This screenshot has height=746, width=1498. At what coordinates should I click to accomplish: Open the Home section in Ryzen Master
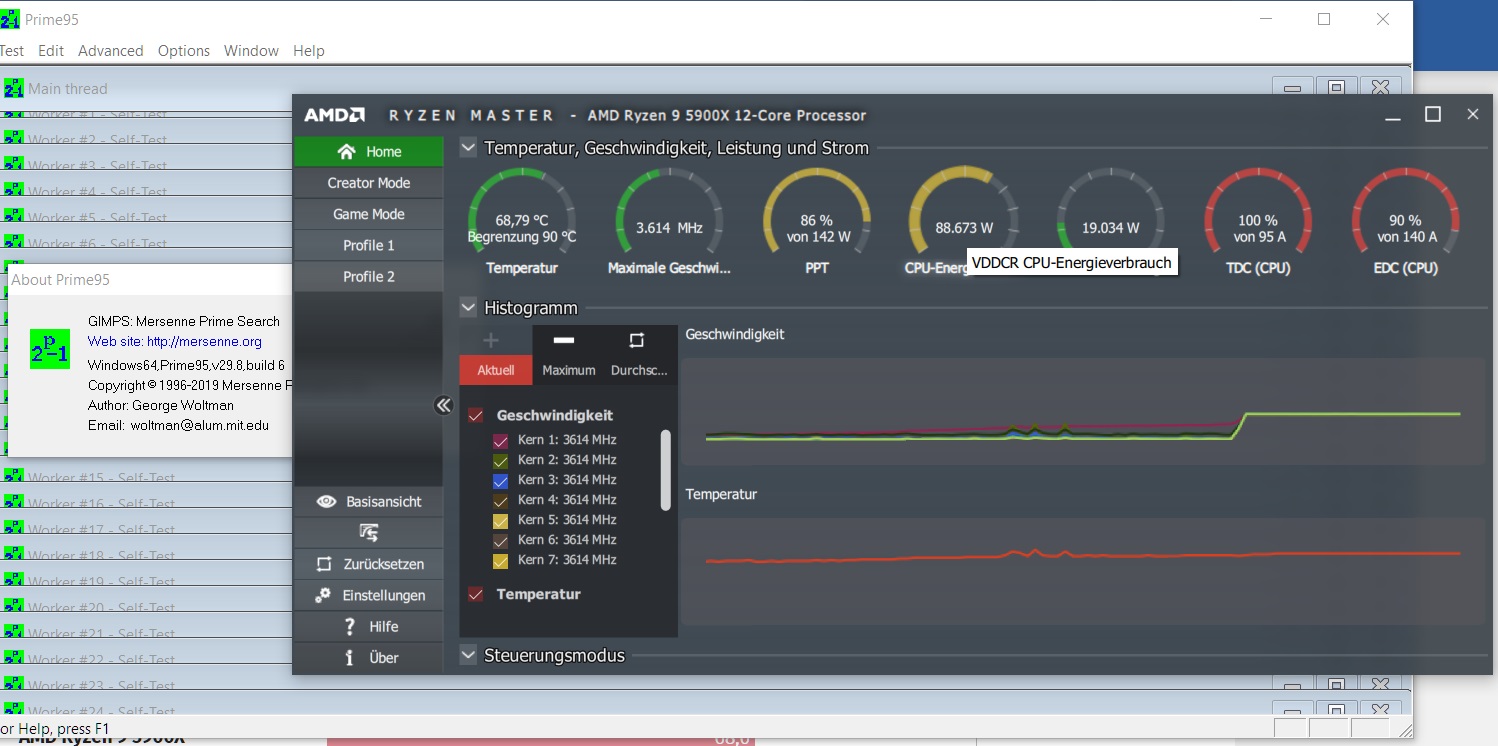pos(368,152)
